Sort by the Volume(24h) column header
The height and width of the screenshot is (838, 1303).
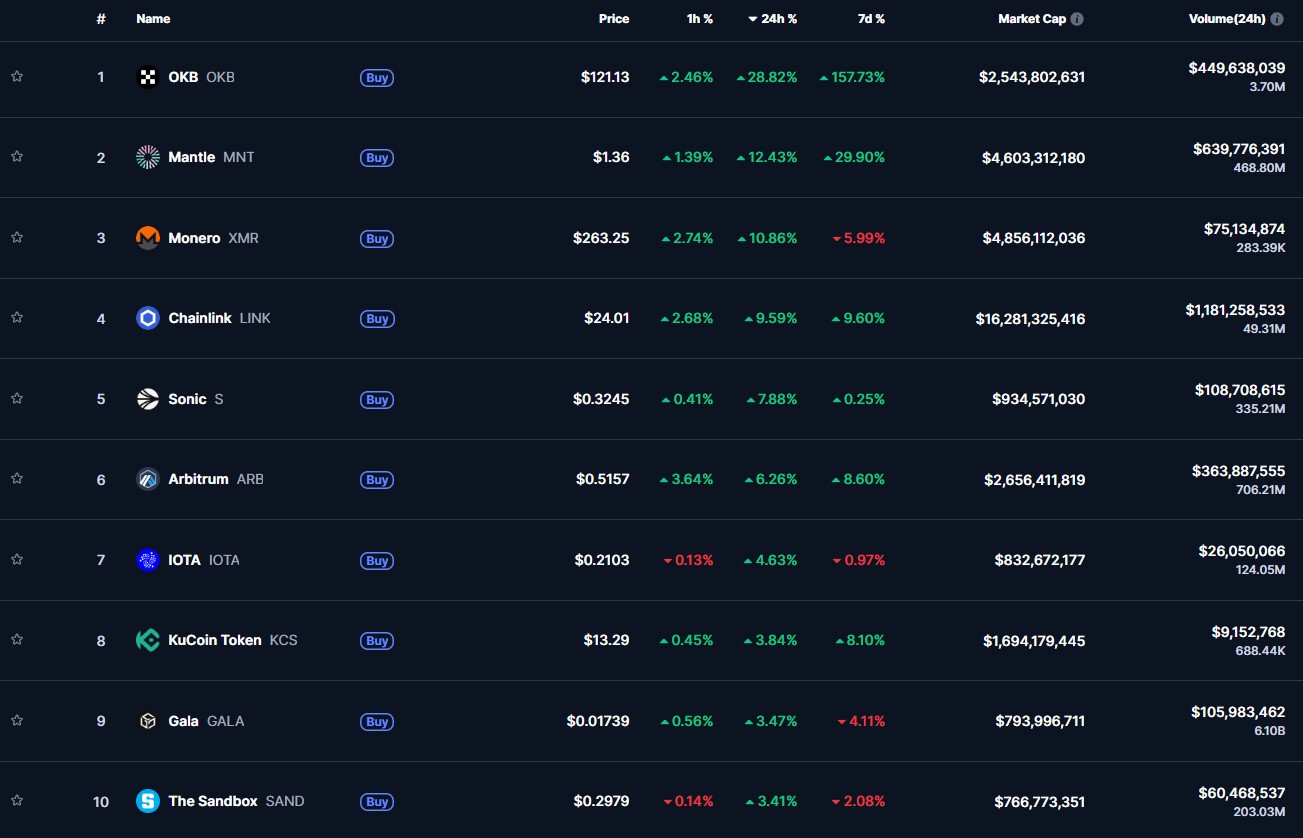tap(1227, 19)
